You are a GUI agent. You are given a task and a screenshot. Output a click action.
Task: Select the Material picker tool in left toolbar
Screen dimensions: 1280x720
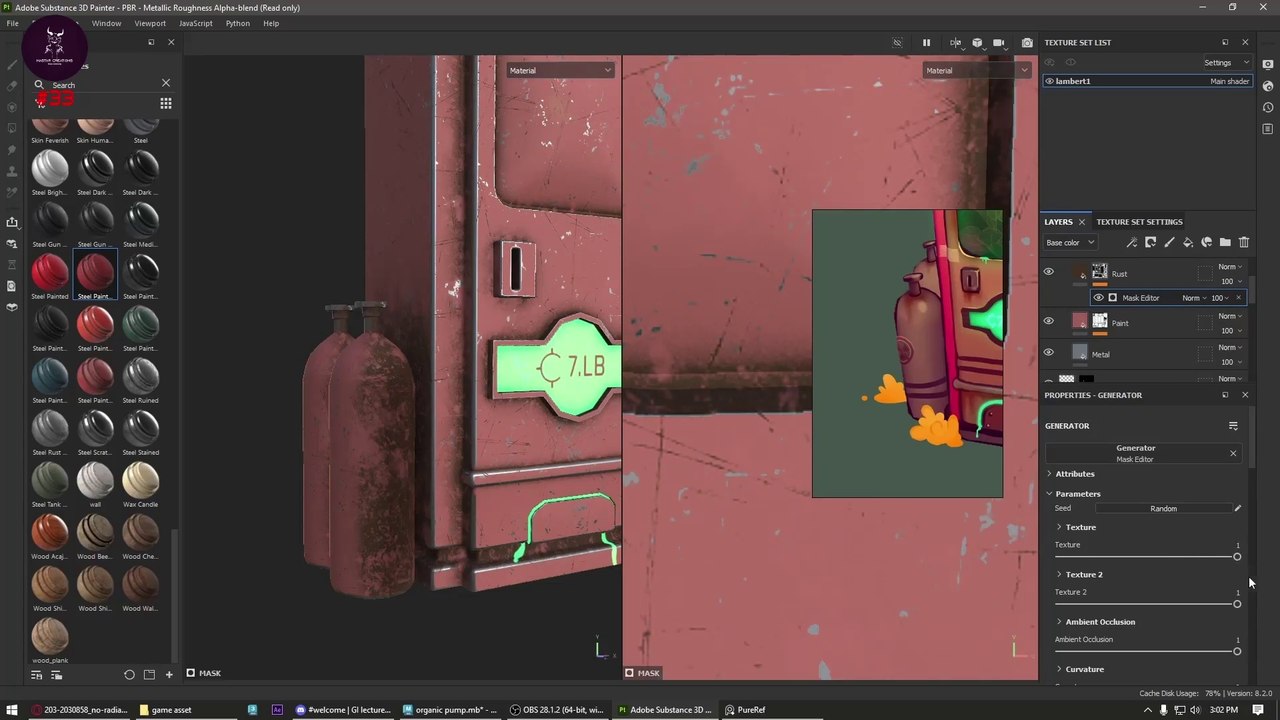pyautogui.click(x=12, y=193)
